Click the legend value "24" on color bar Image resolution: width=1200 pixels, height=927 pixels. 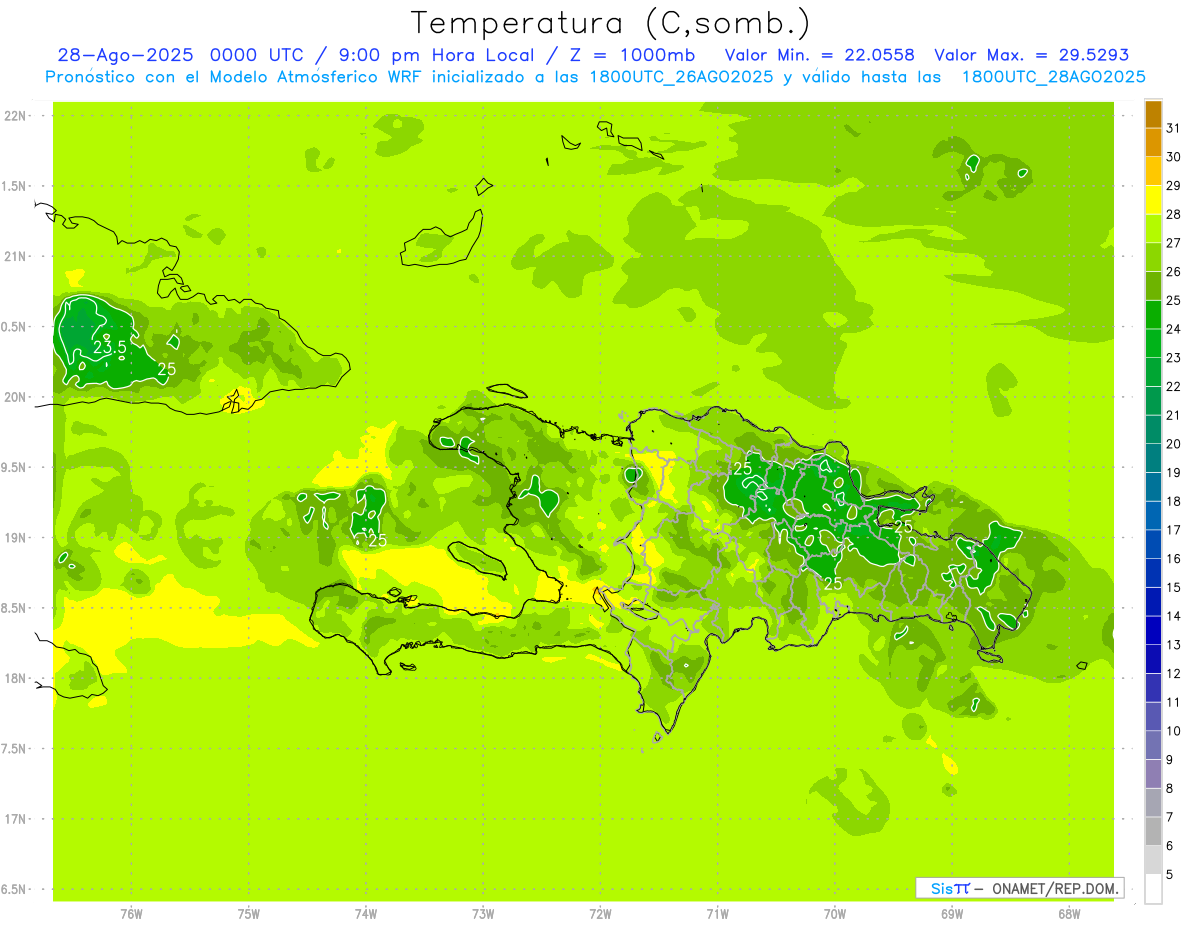1173,329
